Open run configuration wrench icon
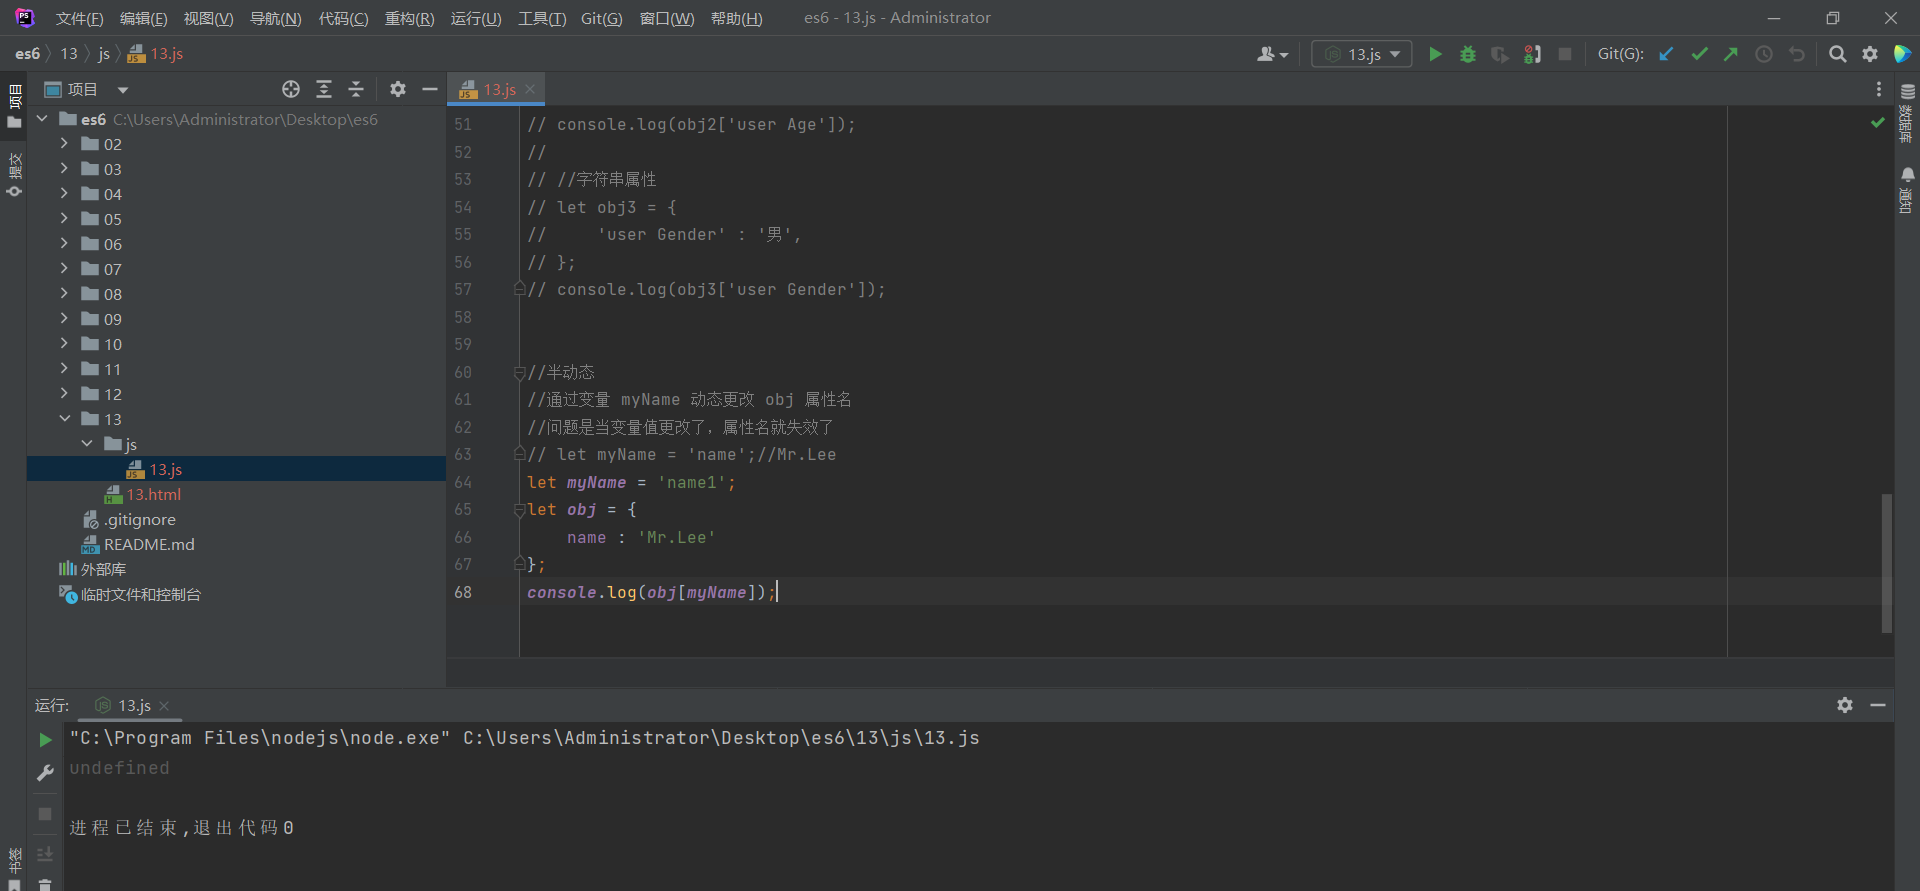 click(x=45, y=773)
